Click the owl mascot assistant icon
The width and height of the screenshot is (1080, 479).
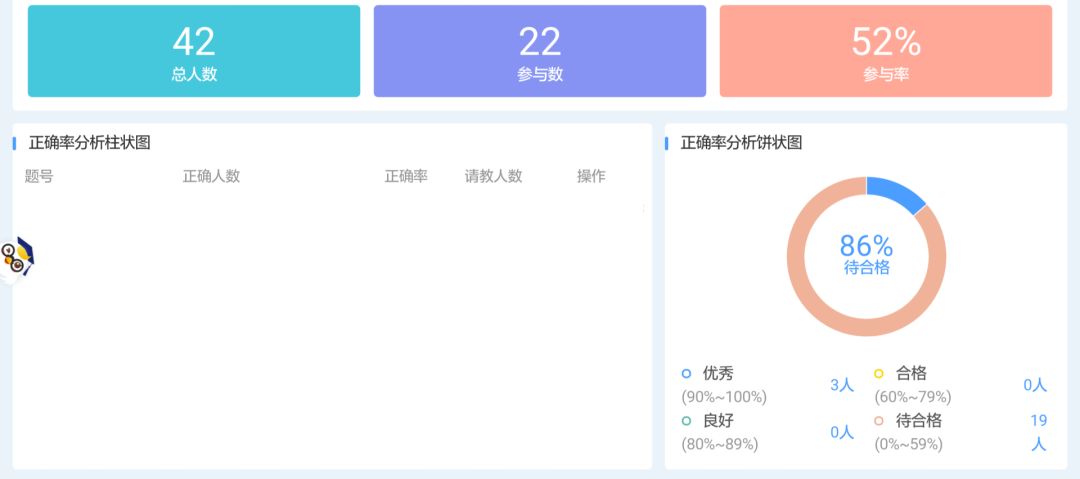point(15,261)
